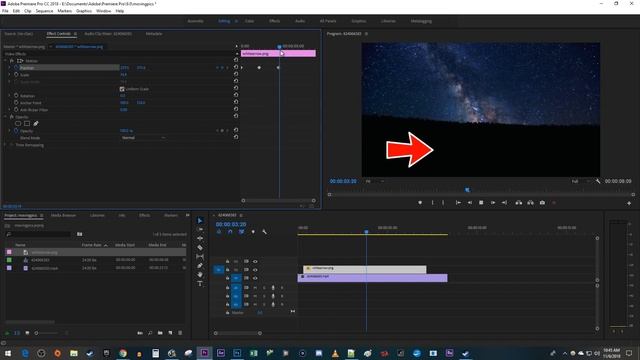Viewport: 640px width, 360px height.
Task: Open Chrome from the Windows taskbar
Action: coord(122,353)
